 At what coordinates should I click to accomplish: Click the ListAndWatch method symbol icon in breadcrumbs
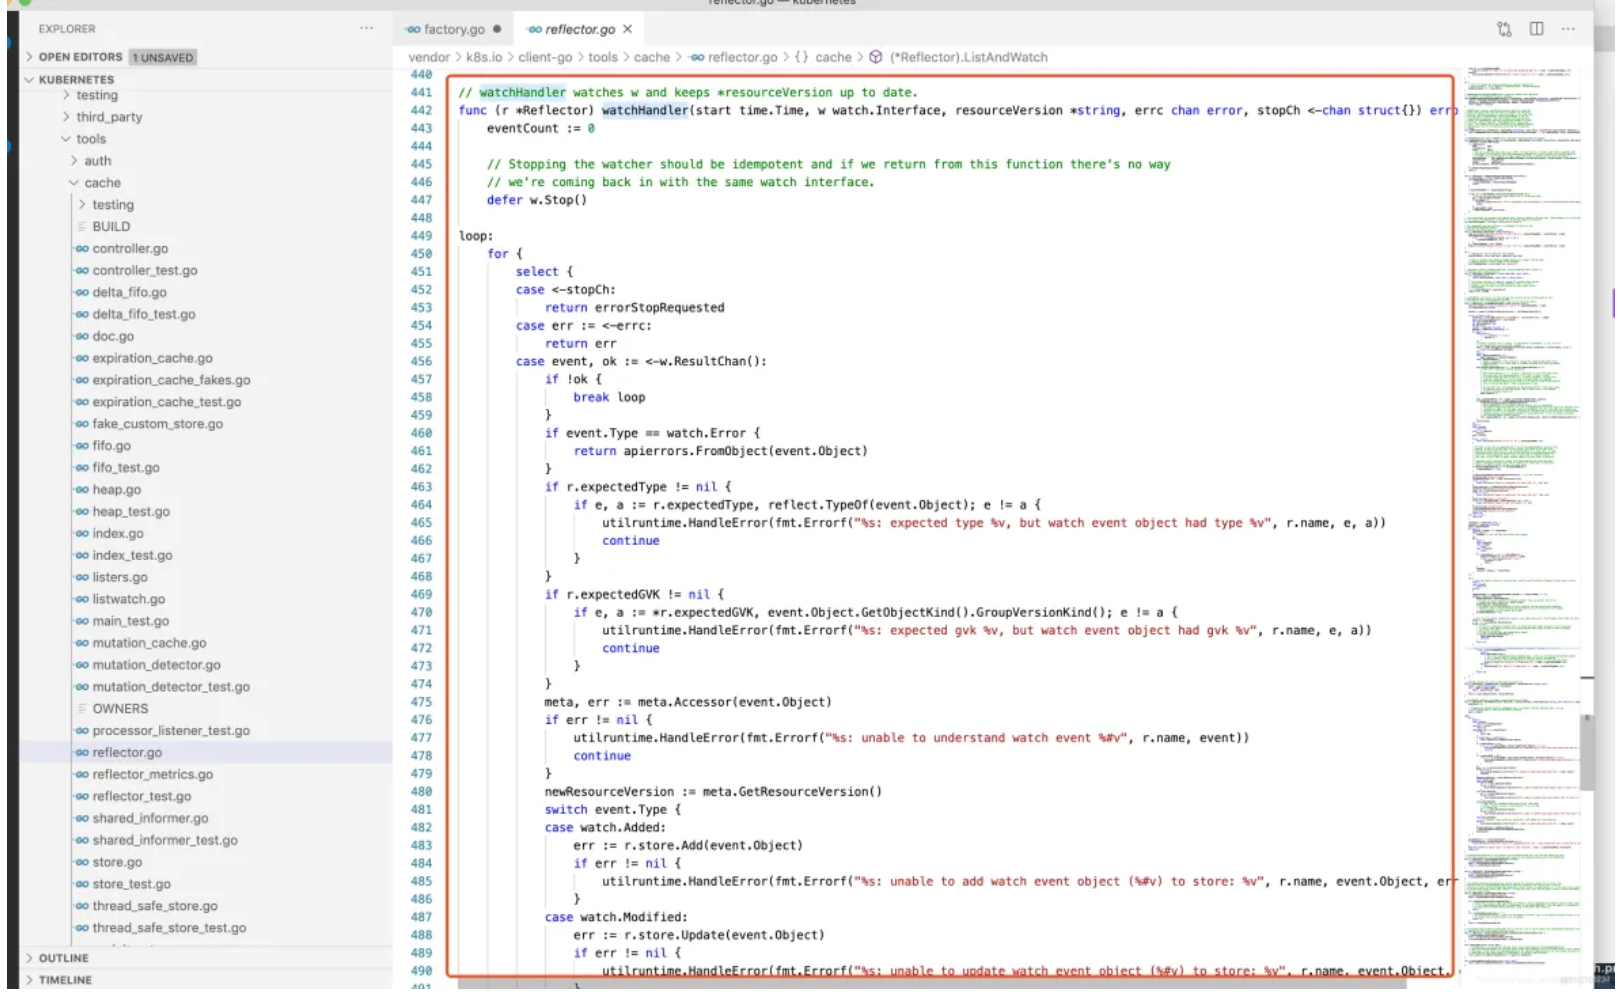pyautogui.click(x=876, y=57)
